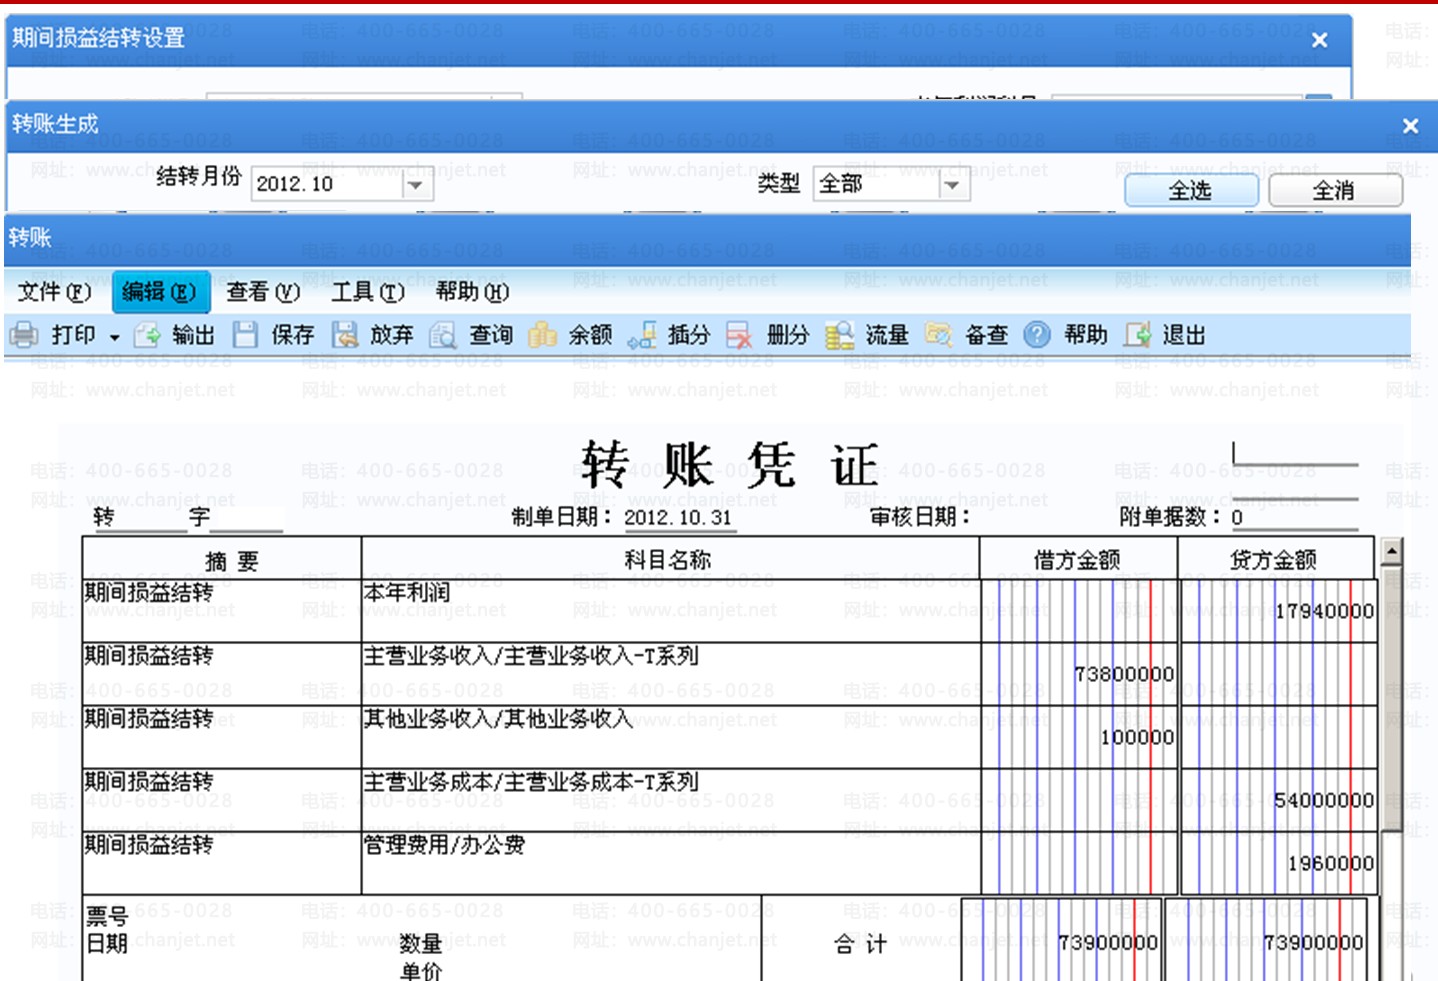Click the Insert Entry (插分) icon

(x=641, y=335)
